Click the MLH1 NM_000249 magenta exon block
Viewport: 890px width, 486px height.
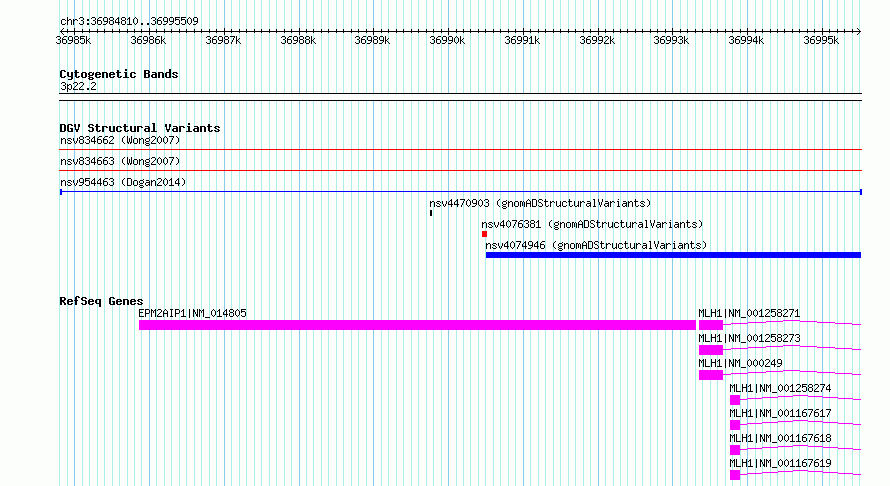(711, 375)
